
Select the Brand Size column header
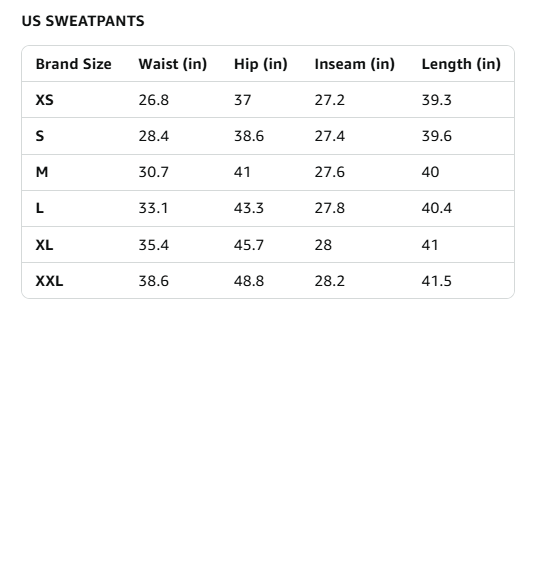[73, 64]
